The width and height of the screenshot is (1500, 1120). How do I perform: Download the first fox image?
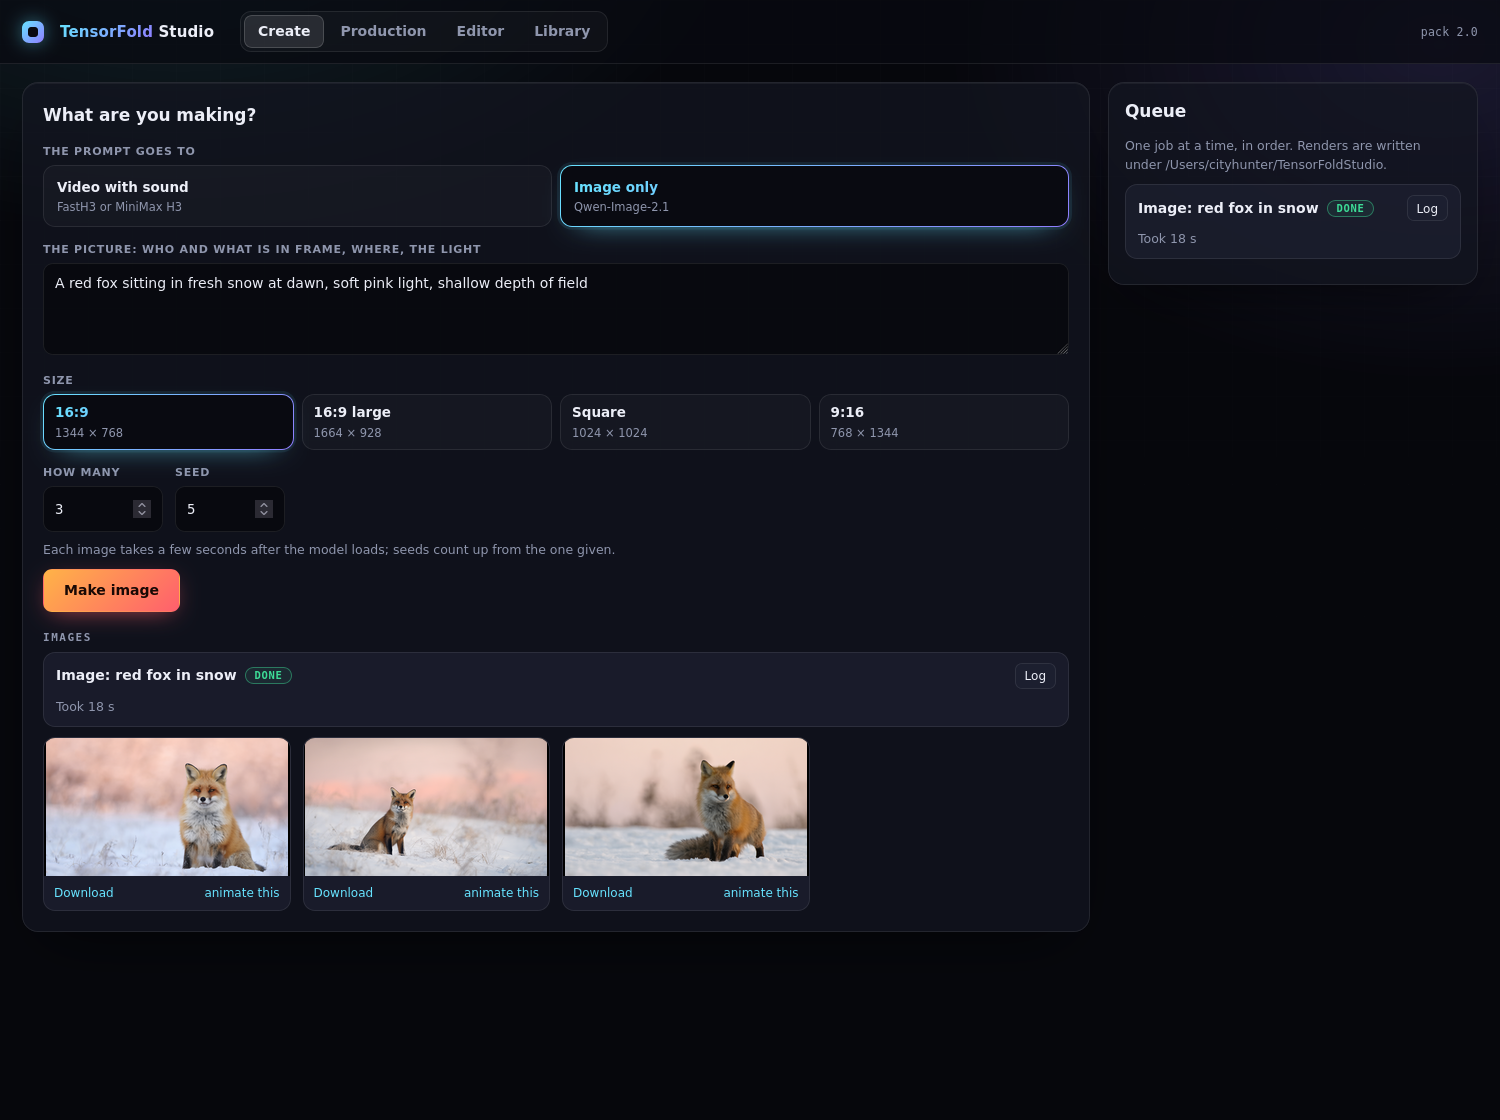(84, 893)
